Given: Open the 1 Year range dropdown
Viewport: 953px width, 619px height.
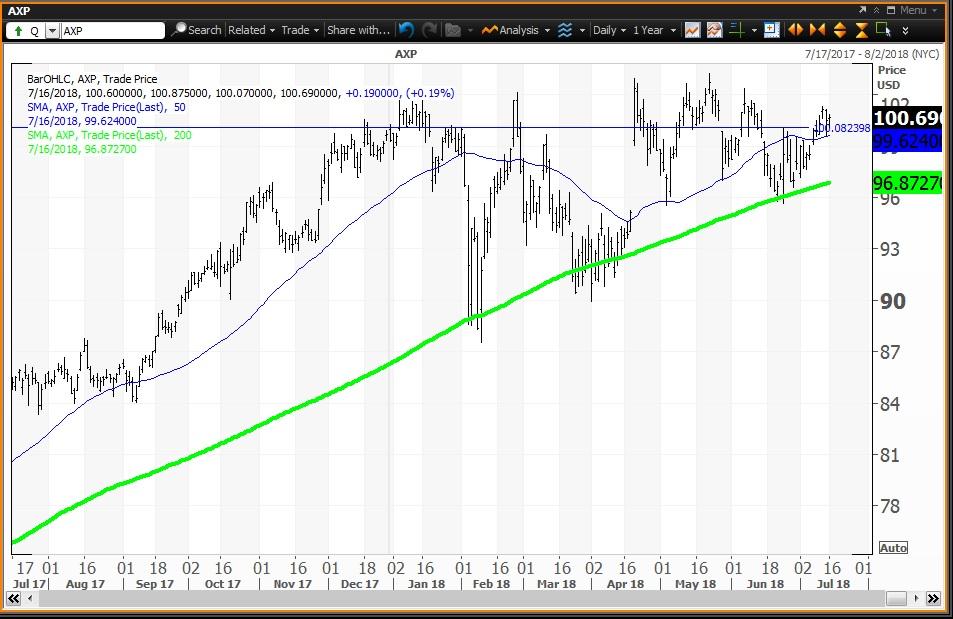Looking at the screenshot, I should tap(653, 30).
